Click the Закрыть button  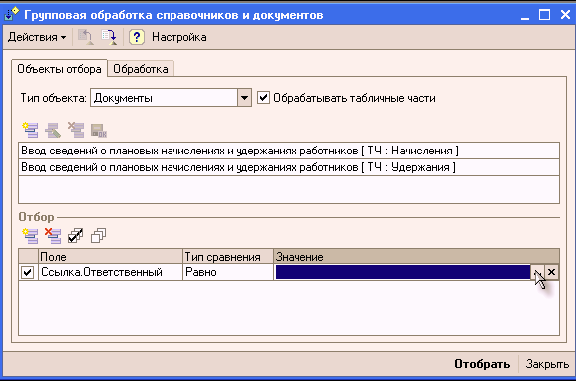tap(547, 364)
